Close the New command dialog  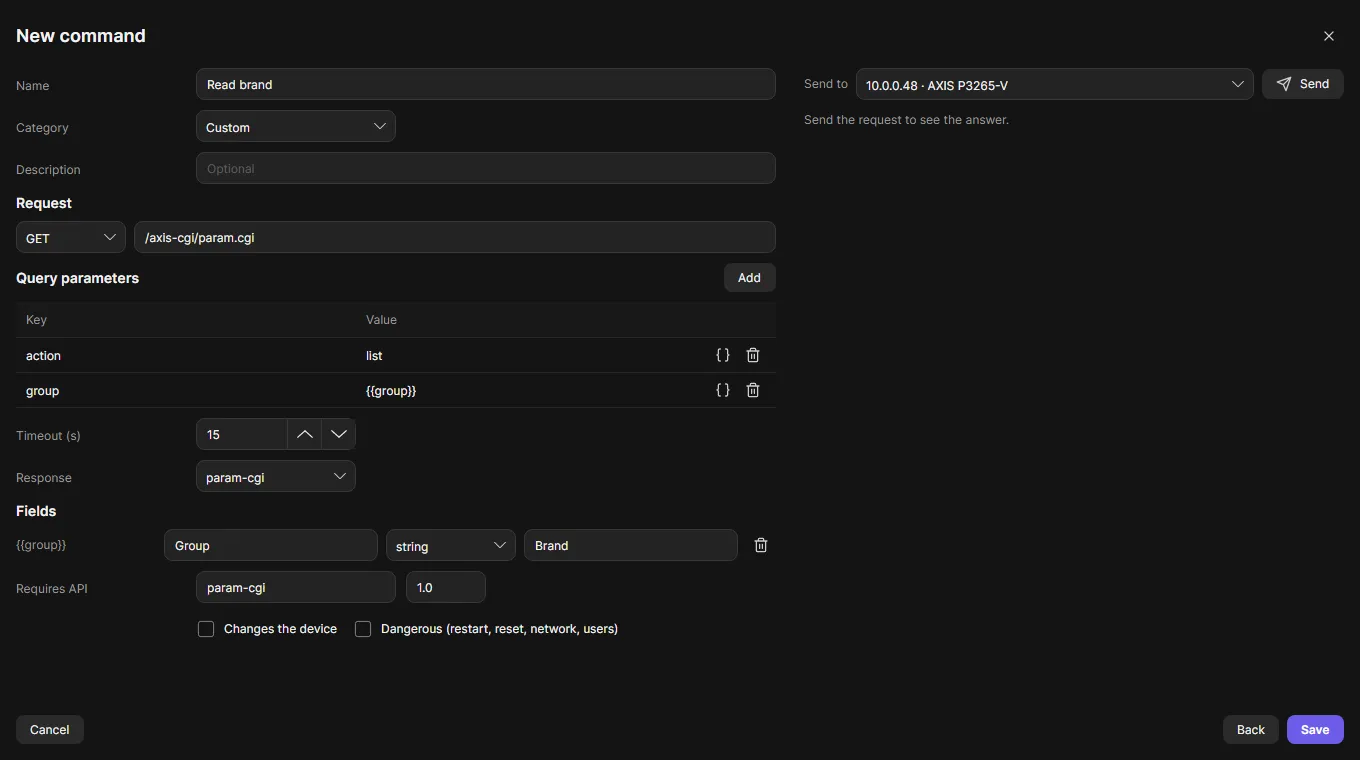coord(1329,36)
